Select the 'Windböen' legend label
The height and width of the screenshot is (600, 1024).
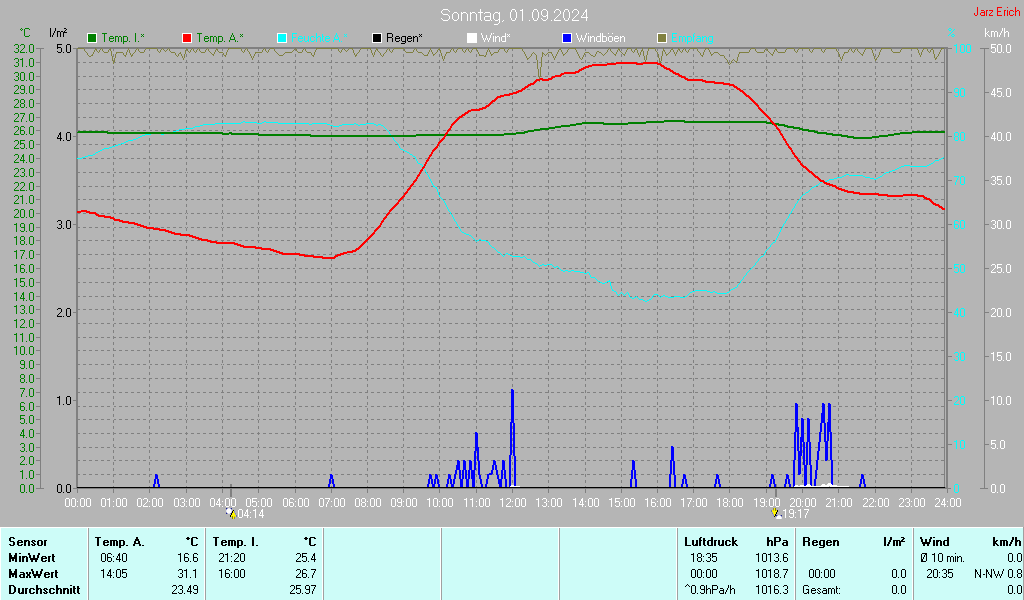[600, 38]
